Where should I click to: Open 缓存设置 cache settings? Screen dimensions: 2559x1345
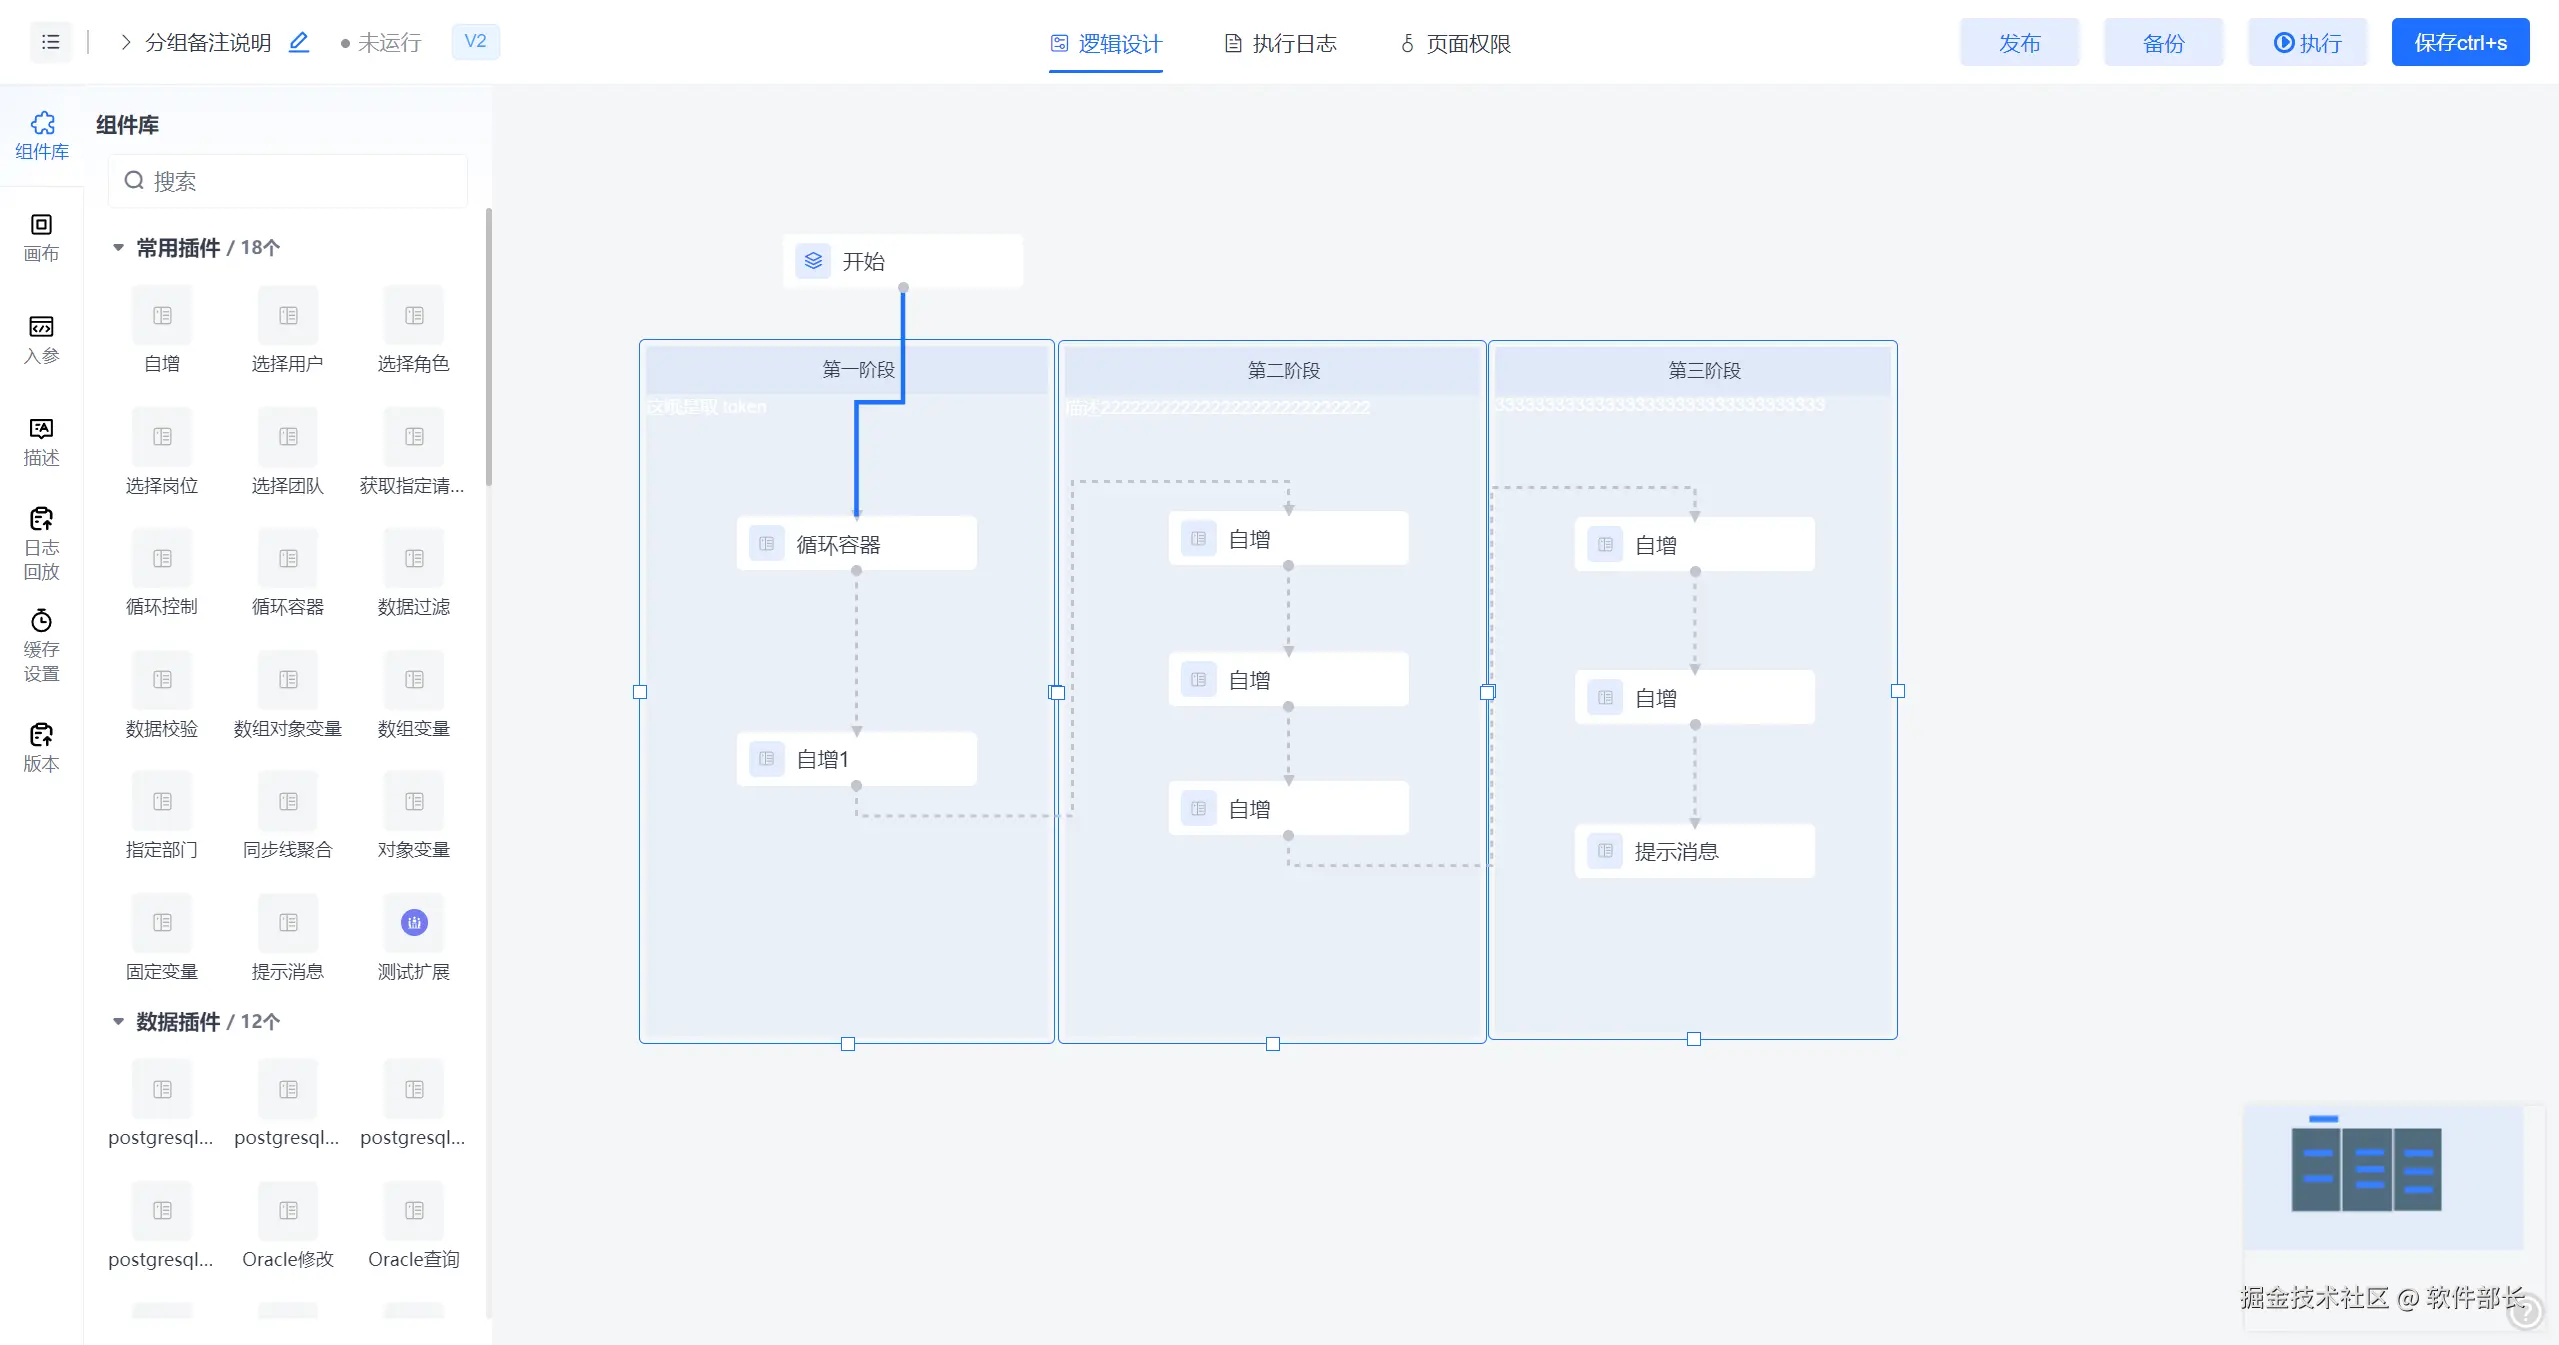point(41,645)
